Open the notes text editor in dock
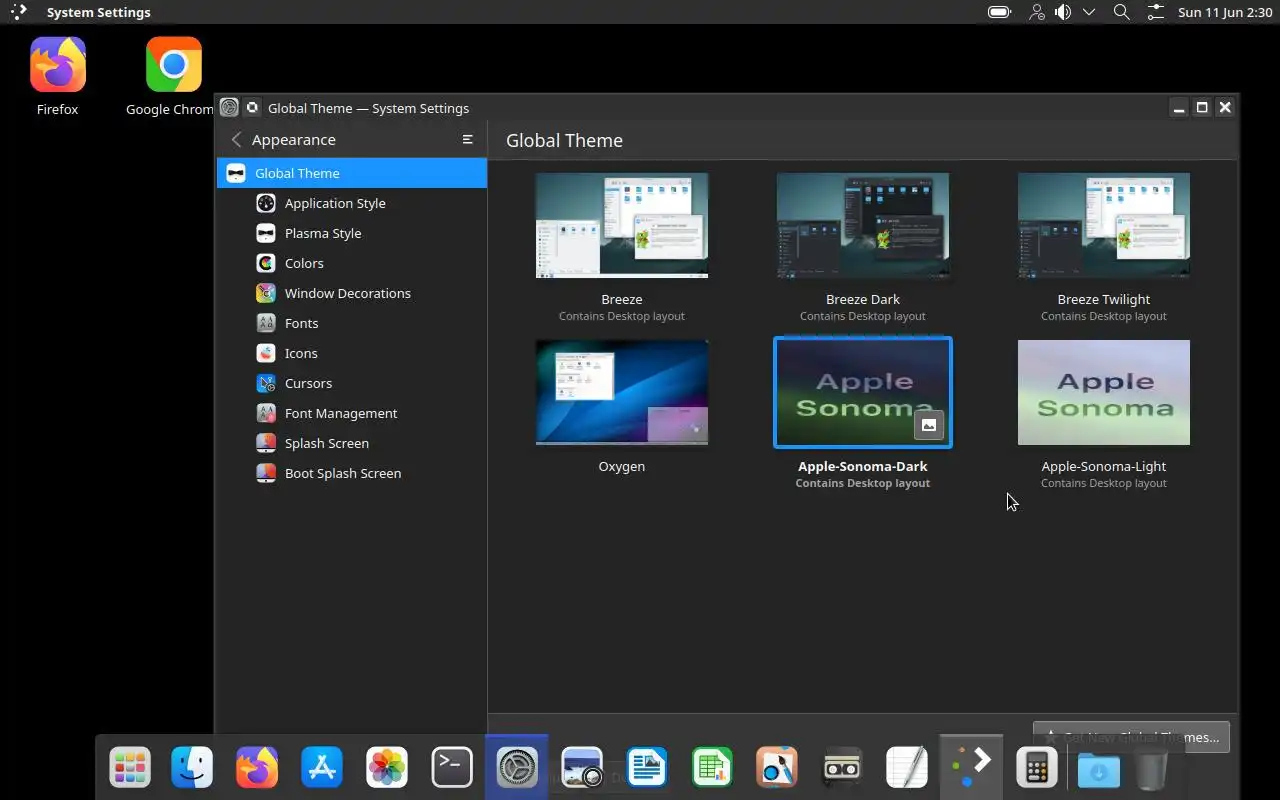 pyautogui.click(x=907, y=768)
